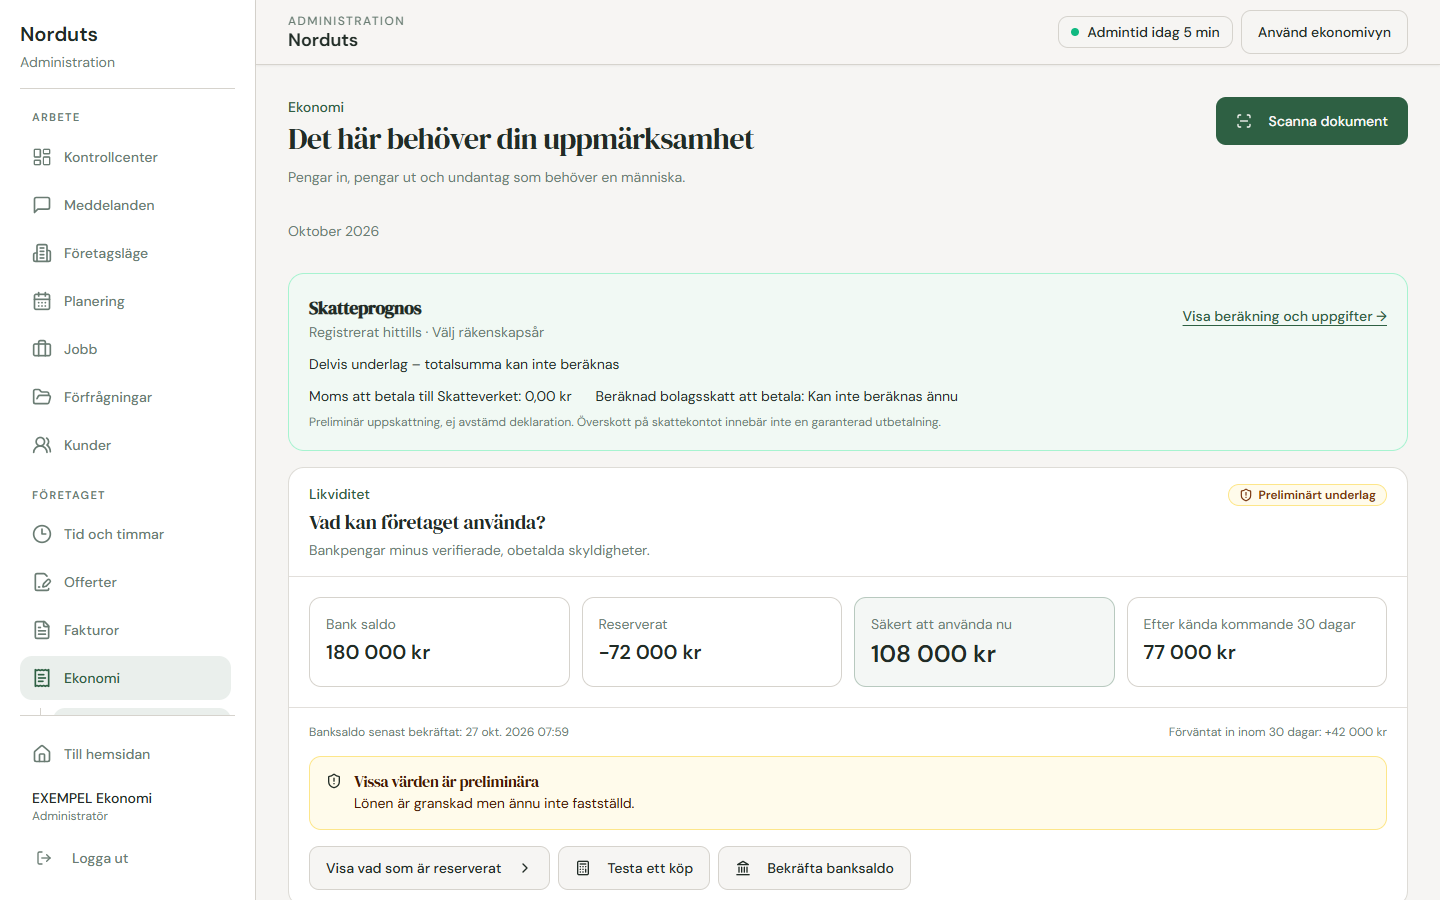The image size is (1440, 900).
Task: Click the scan icon in Scanna dokument
Action: click(x=1244, y=121)
